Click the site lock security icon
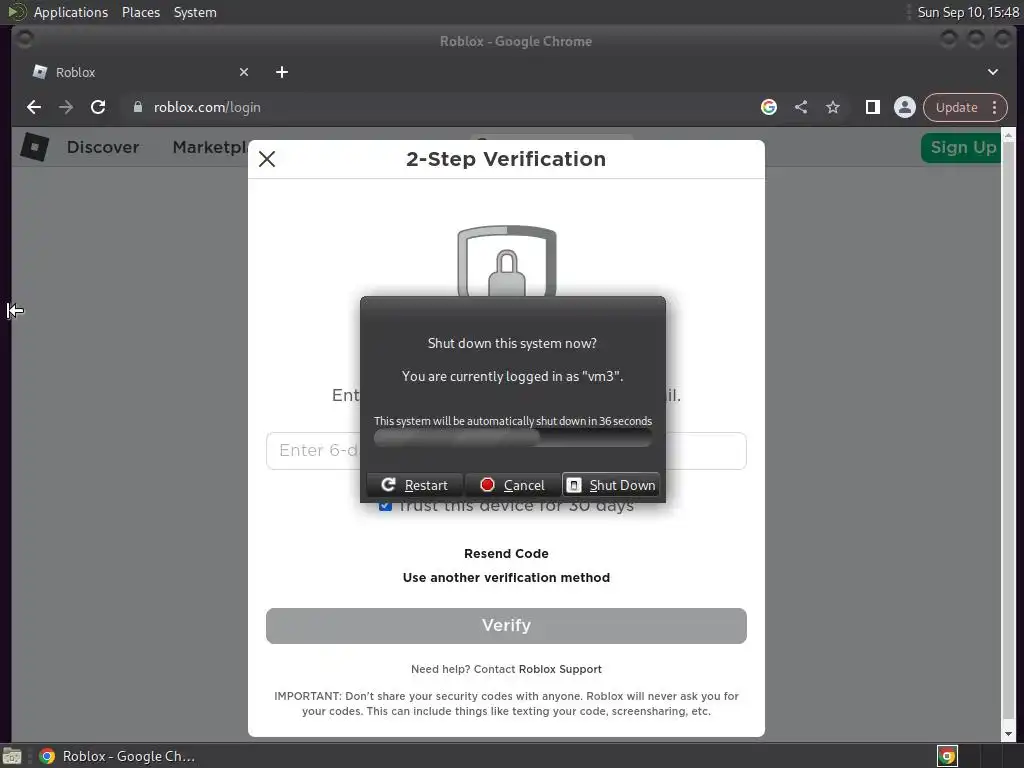 (x=138, y=107)
